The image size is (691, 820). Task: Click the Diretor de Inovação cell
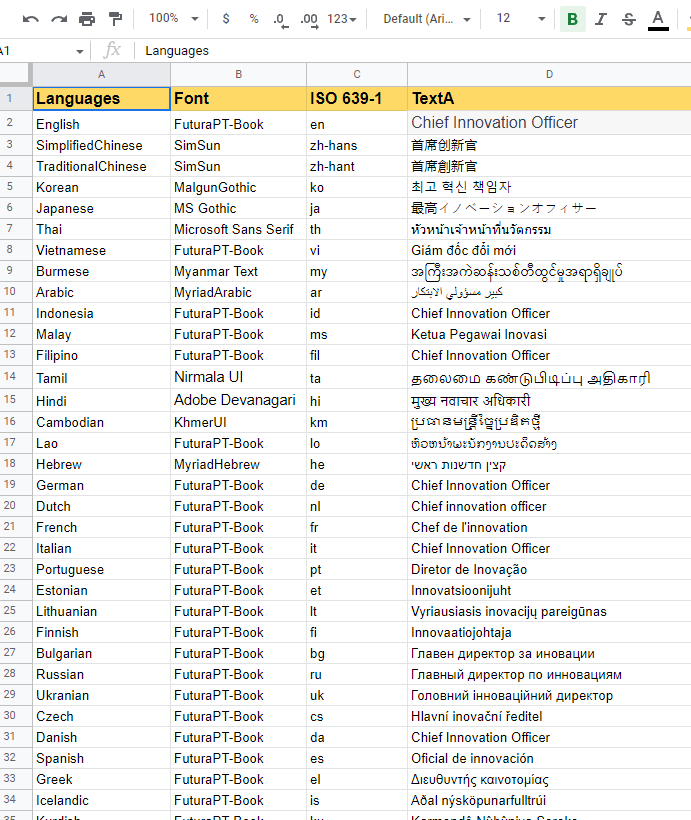tap(549, 569)
